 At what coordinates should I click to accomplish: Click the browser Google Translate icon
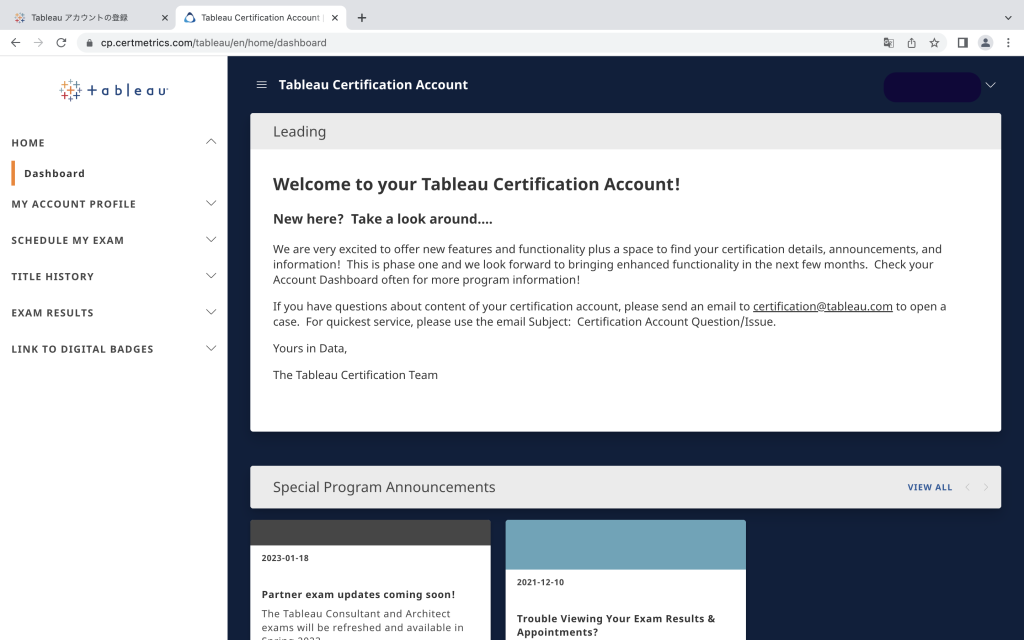click(889, 43)
